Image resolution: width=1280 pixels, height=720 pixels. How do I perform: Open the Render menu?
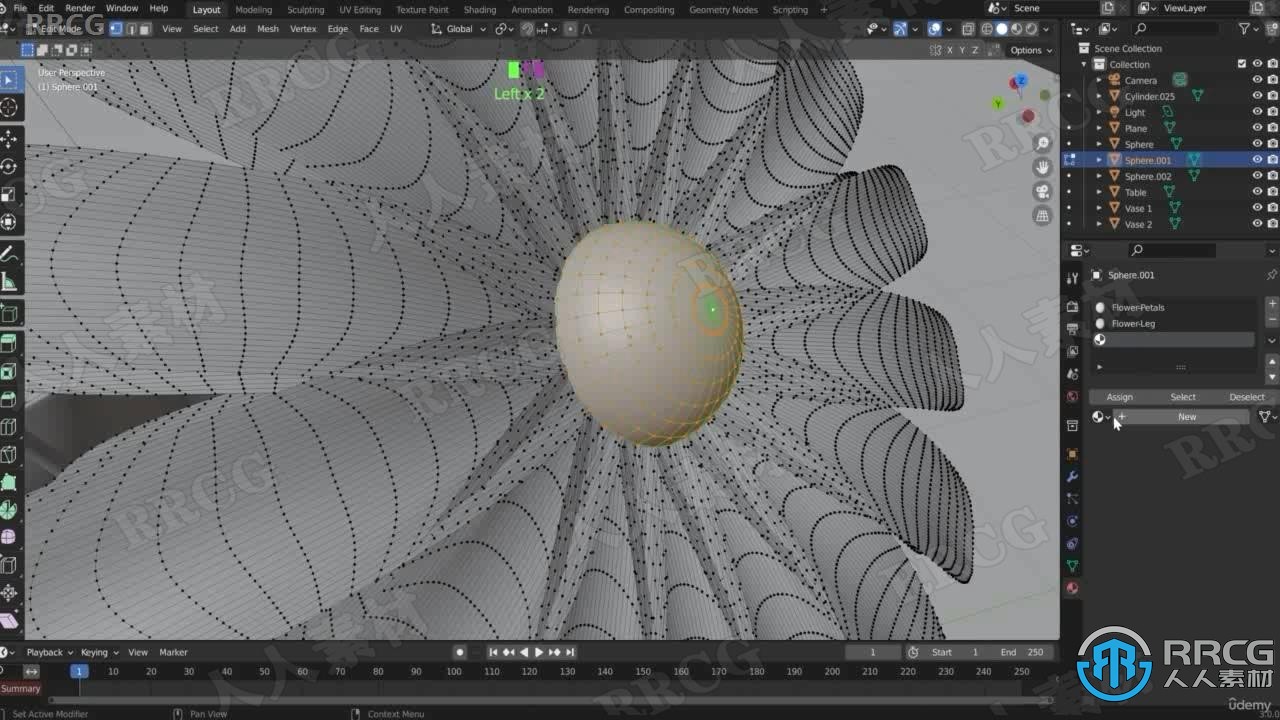[x=80, y=8]
